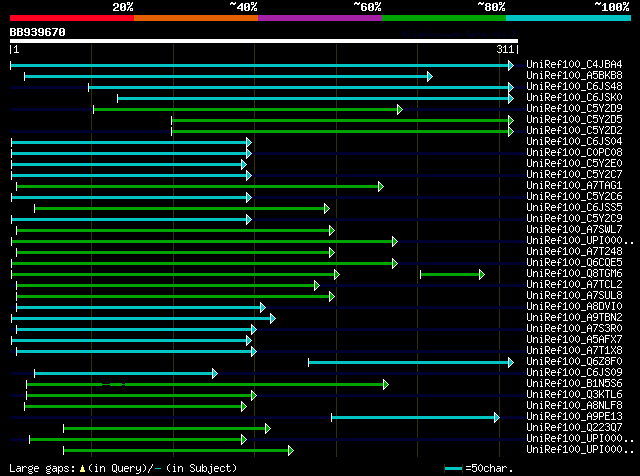Screen dimensions: 640x476
Task: Select the UniRef100_C5Y2C6 label
Action: tap(574, 197)
